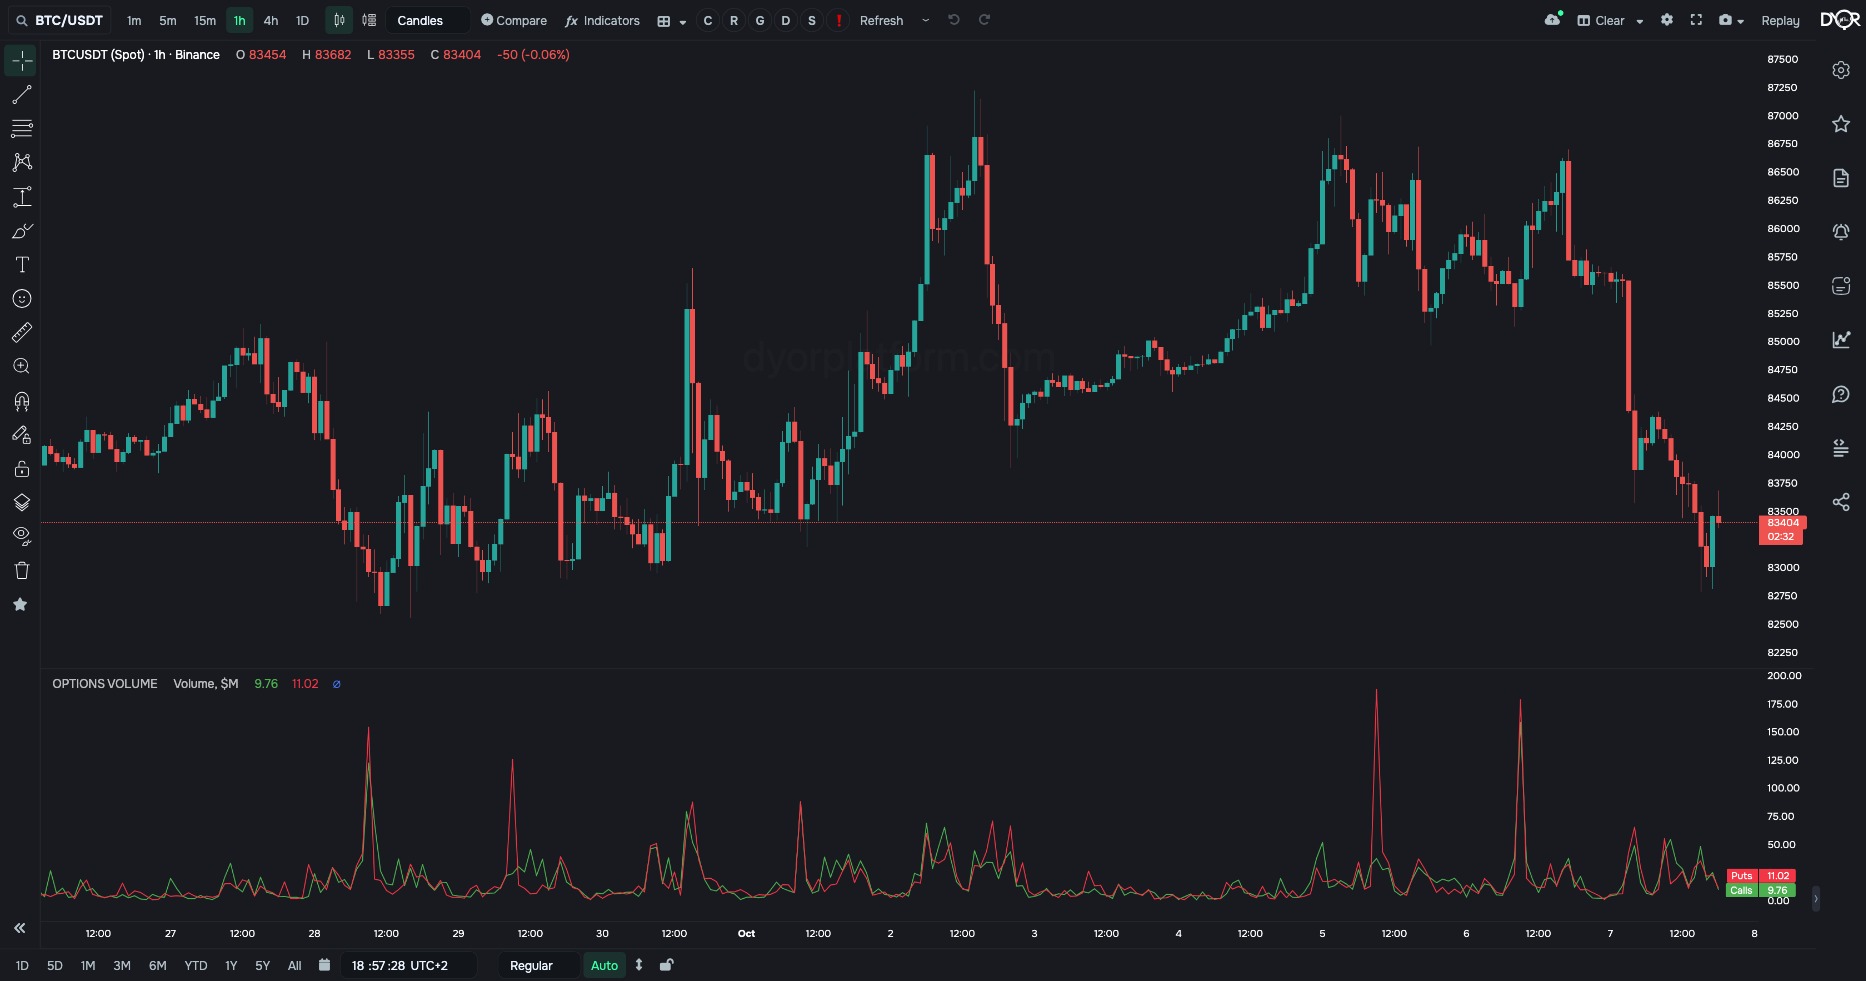Image resolution: width=1866 pixels, height=981 pixels.
Task: Switch to the 4h timeframe
Action: click(270, 20)
